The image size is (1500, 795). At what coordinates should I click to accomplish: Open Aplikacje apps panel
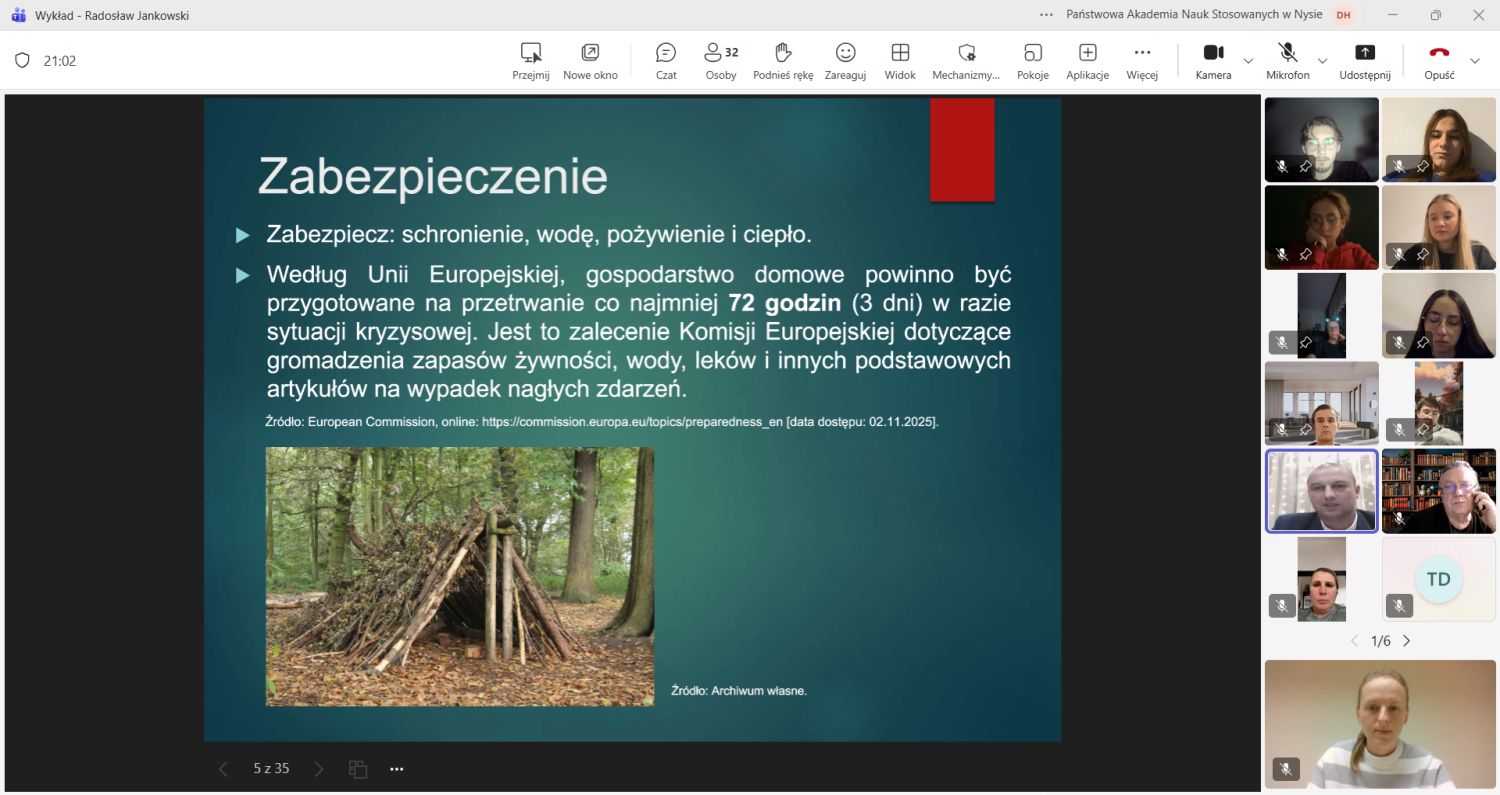pyautogui.click(x=1087, y=60)
